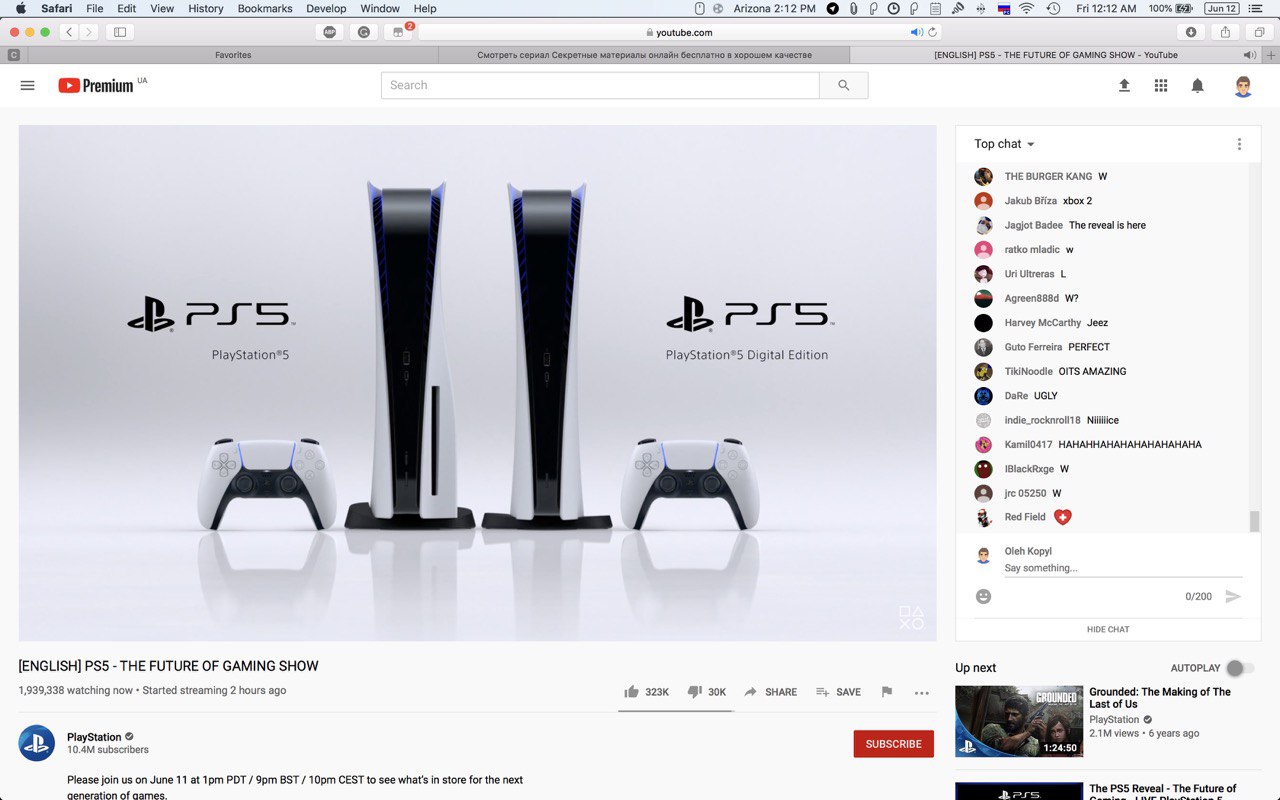The image size is (1280, 800).
Task: Expand the Top chat dropdown
Action: pos(1004,144)
